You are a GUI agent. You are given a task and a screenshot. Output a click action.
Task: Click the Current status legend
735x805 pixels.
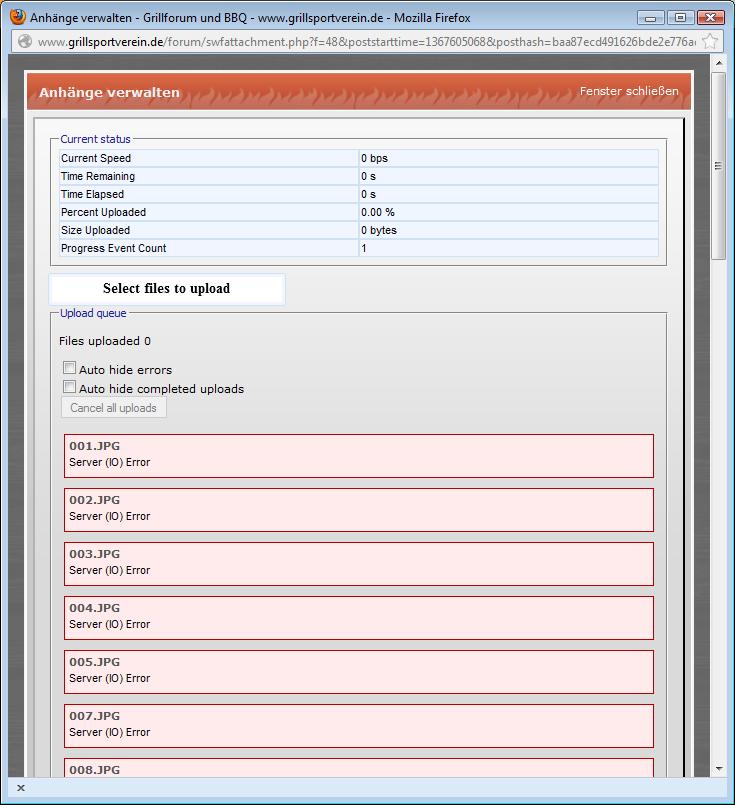[95, 139]
